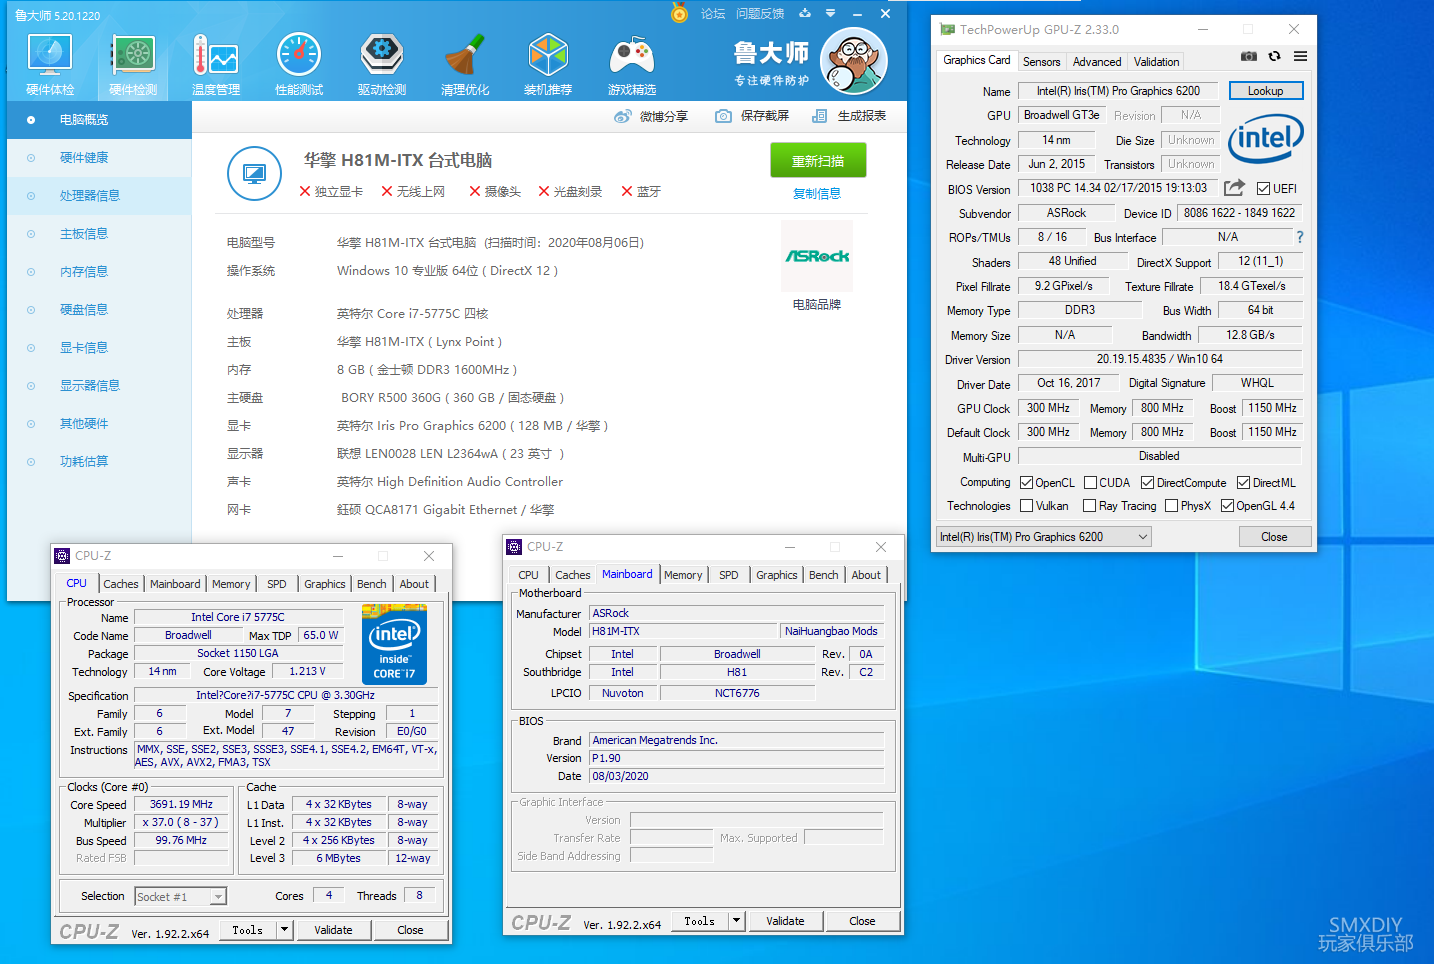Click the GPU-Z Name field Intel Iris Pro 6200

tap(1118, 91)
